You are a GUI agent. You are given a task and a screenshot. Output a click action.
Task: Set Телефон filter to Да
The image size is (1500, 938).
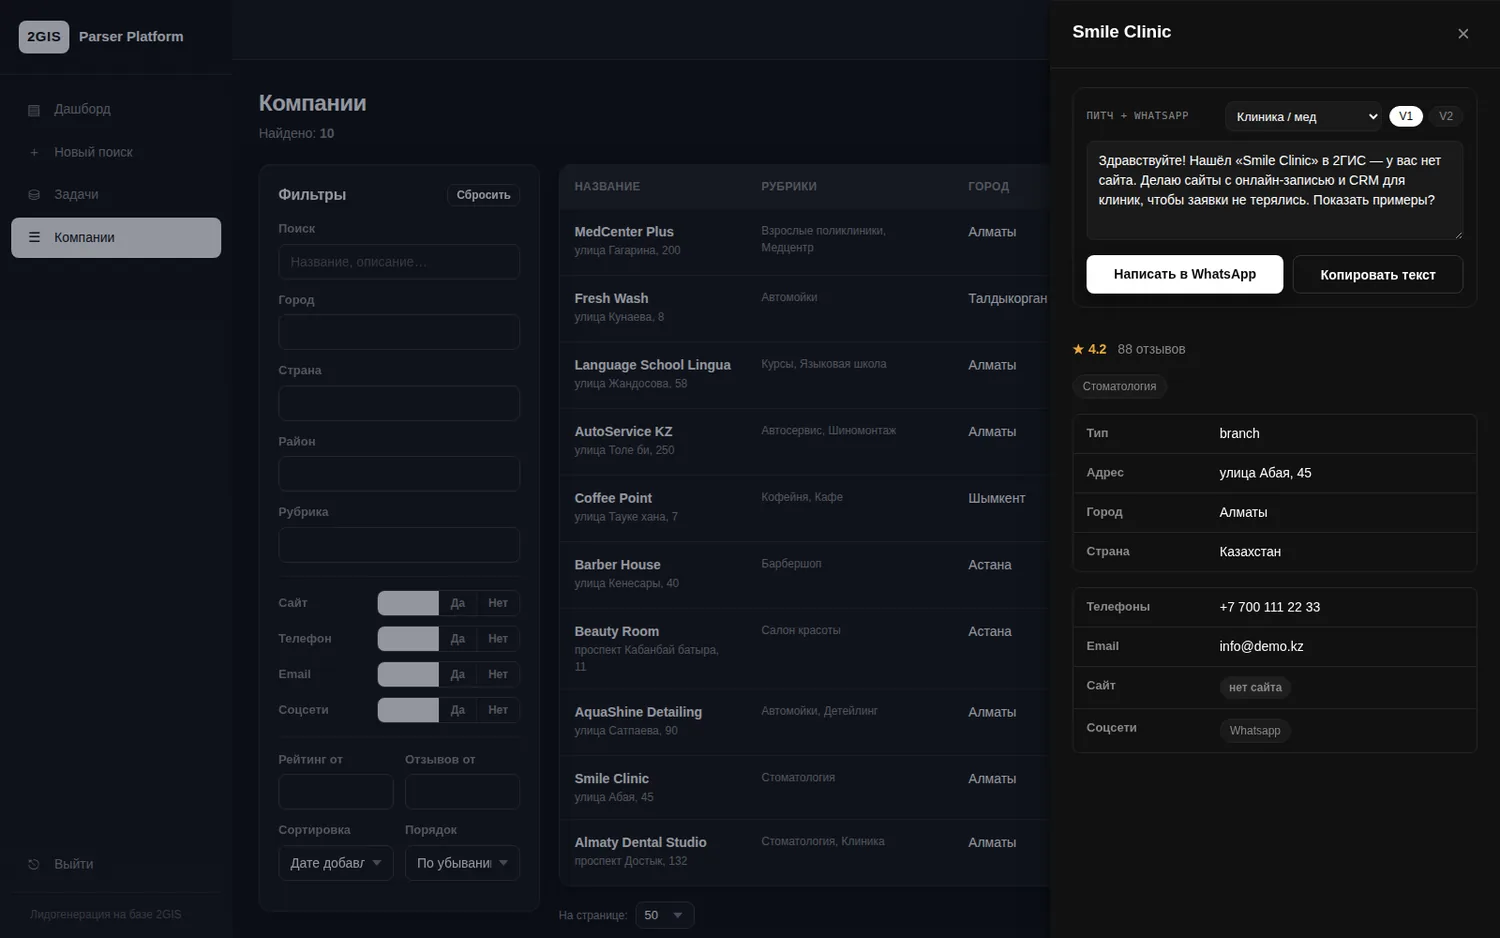point(458,639)
